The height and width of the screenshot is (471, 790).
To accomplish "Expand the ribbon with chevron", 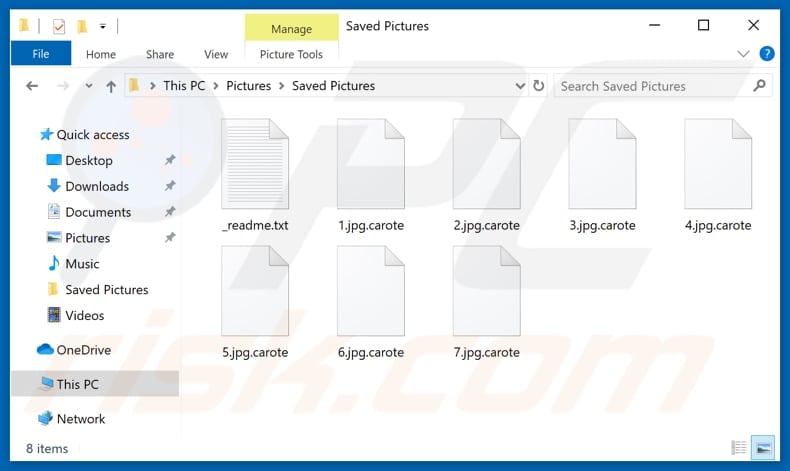I will [744, 54].
